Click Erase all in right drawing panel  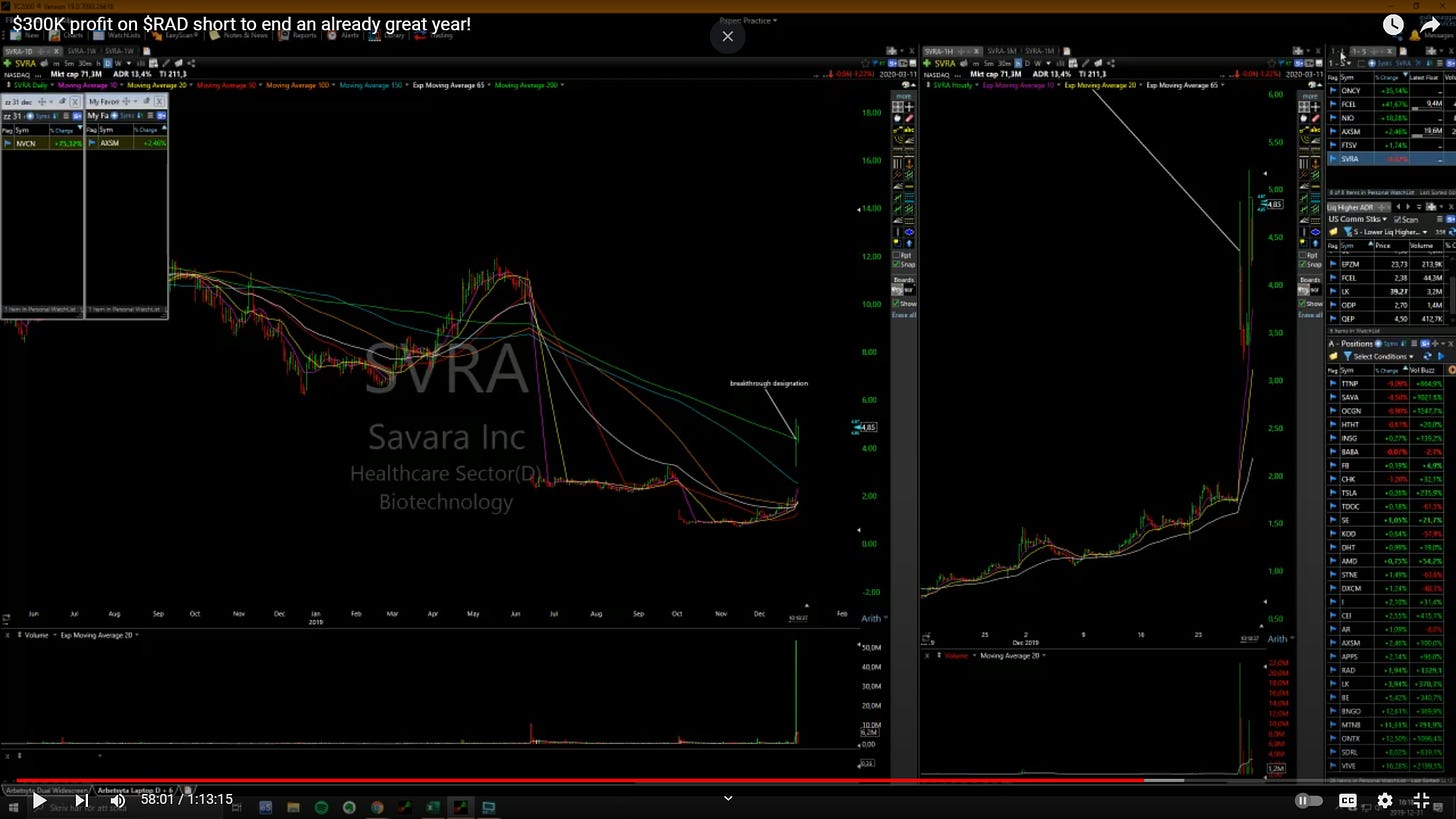click(x=1310, y=315)
